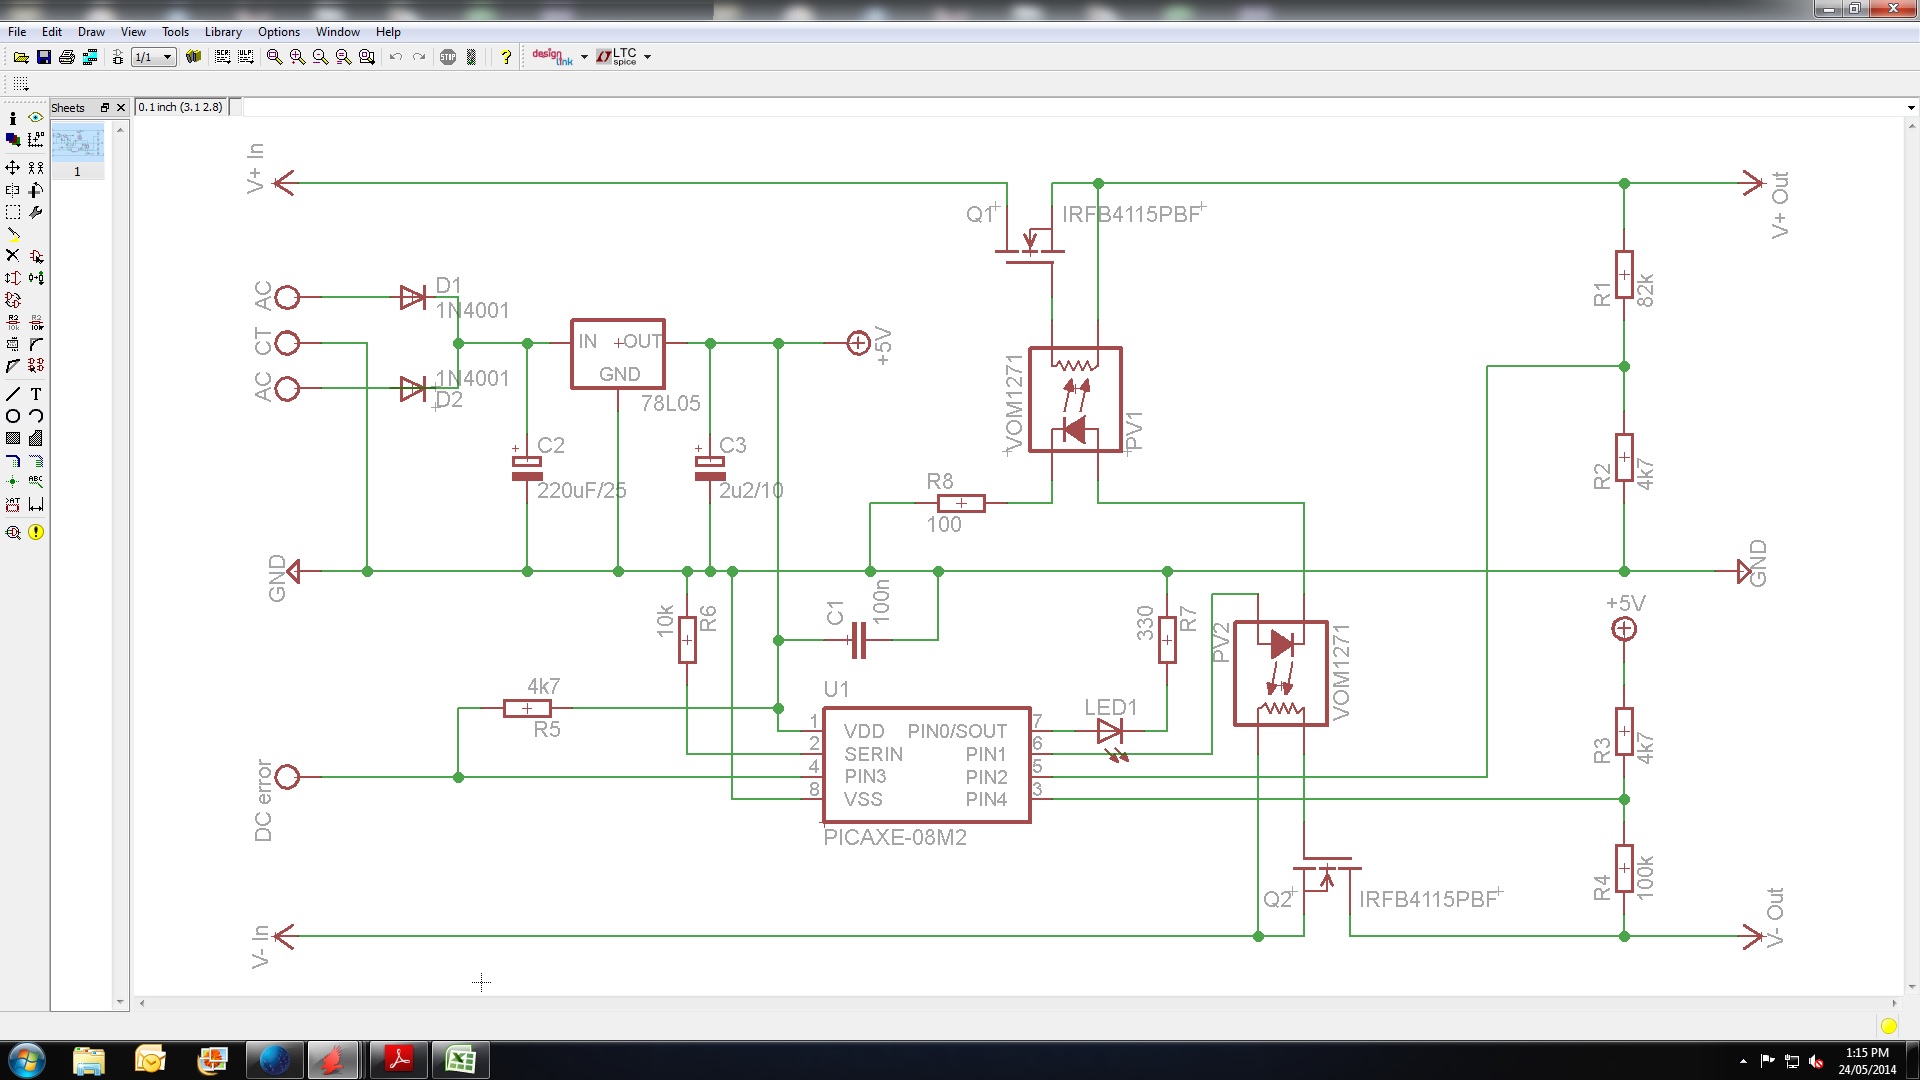Select the Change wrench tool
The height and width of the screenshot is (1080, 1920).
point(36,212)
